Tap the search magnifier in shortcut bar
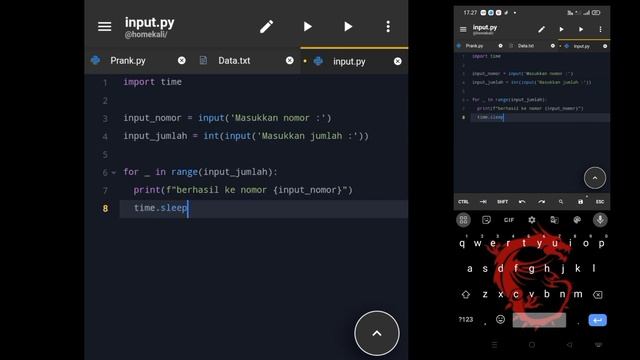 tap(561, 202)
